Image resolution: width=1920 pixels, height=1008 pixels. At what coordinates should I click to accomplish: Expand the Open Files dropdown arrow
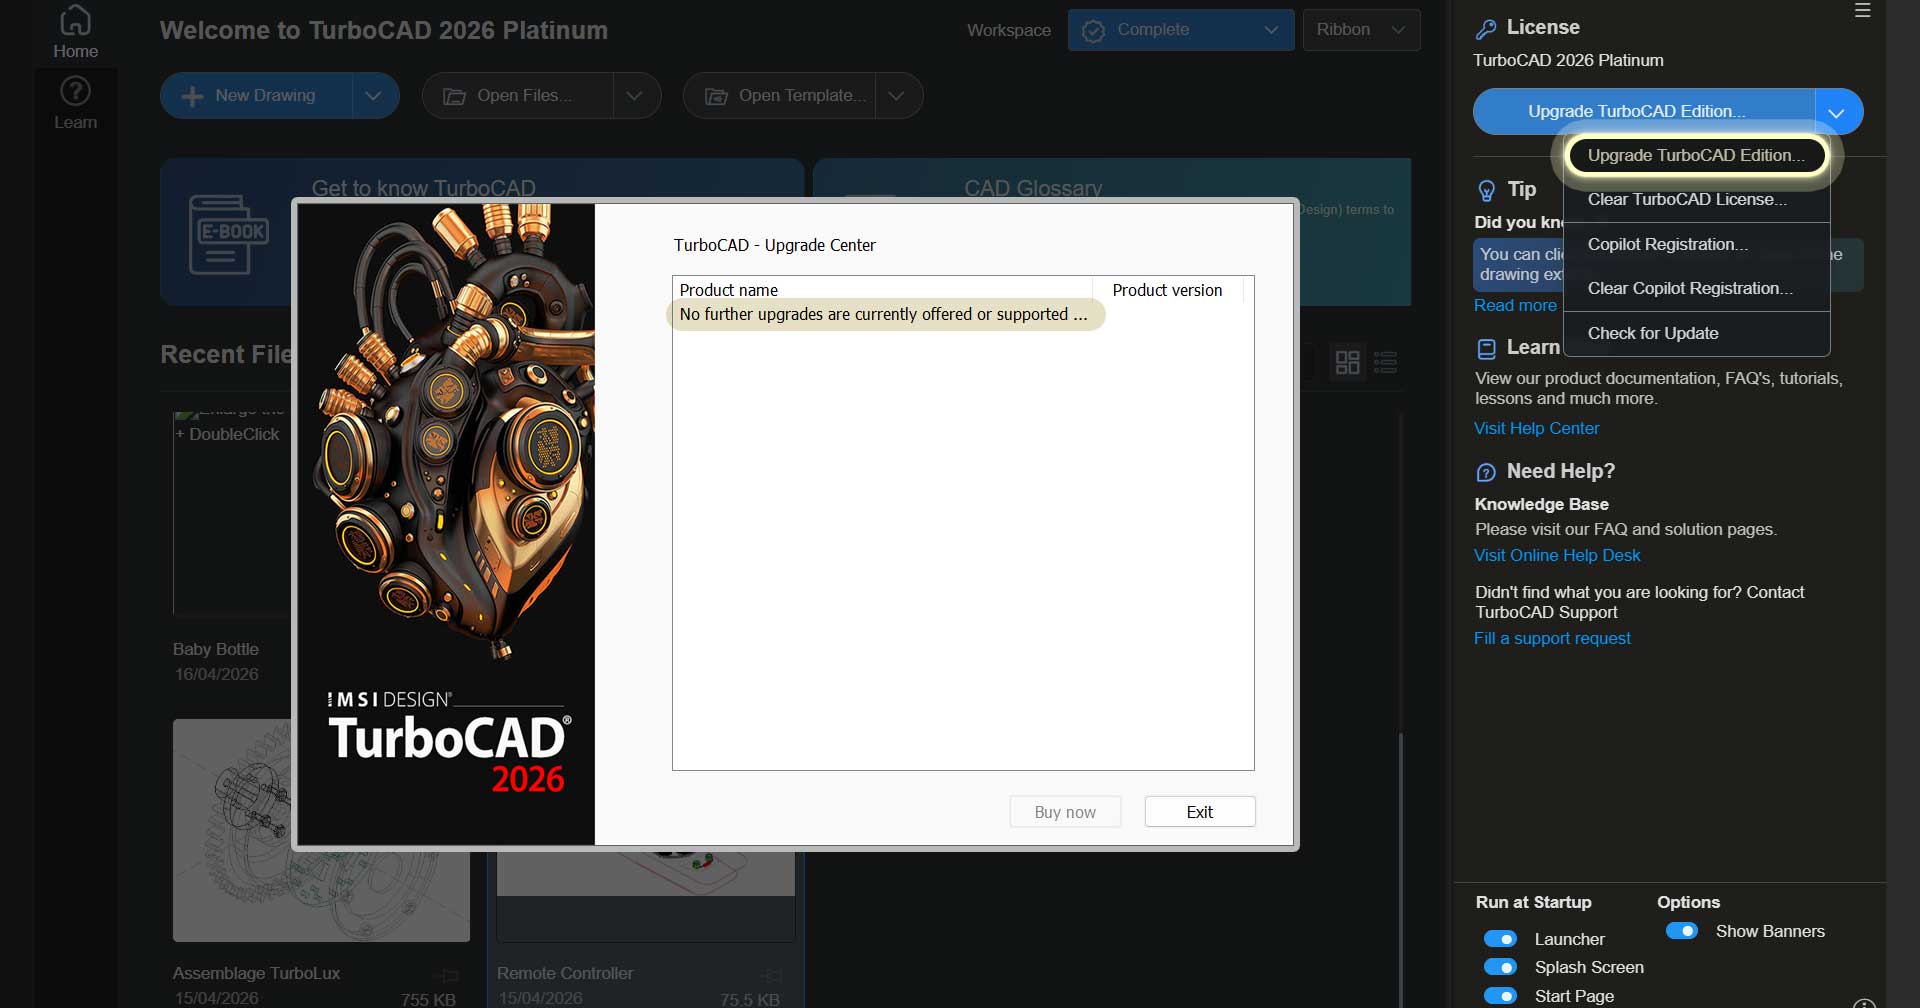click(635, 96)
